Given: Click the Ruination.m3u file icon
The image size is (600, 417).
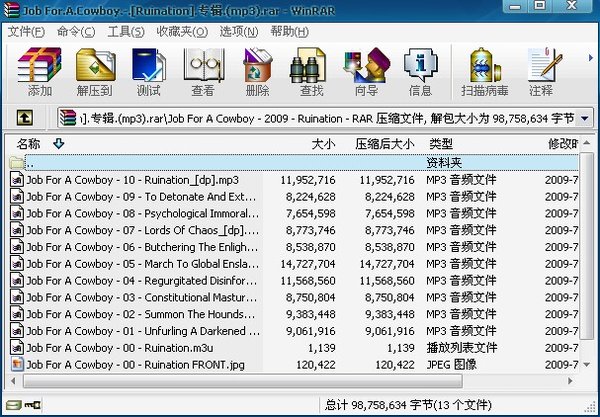Looking at the screenshot, I should [17, 347].
